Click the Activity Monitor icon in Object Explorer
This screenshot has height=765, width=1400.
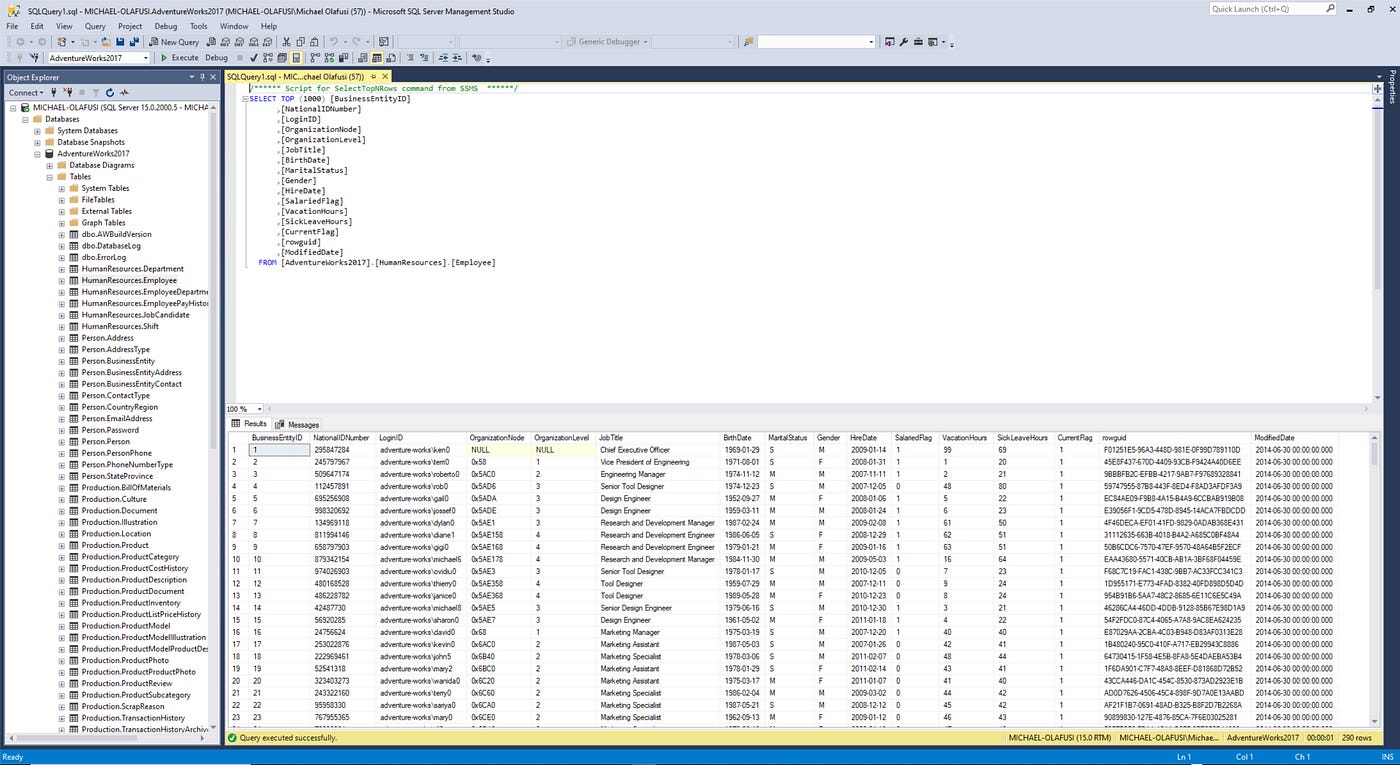(x=124, y=93)
